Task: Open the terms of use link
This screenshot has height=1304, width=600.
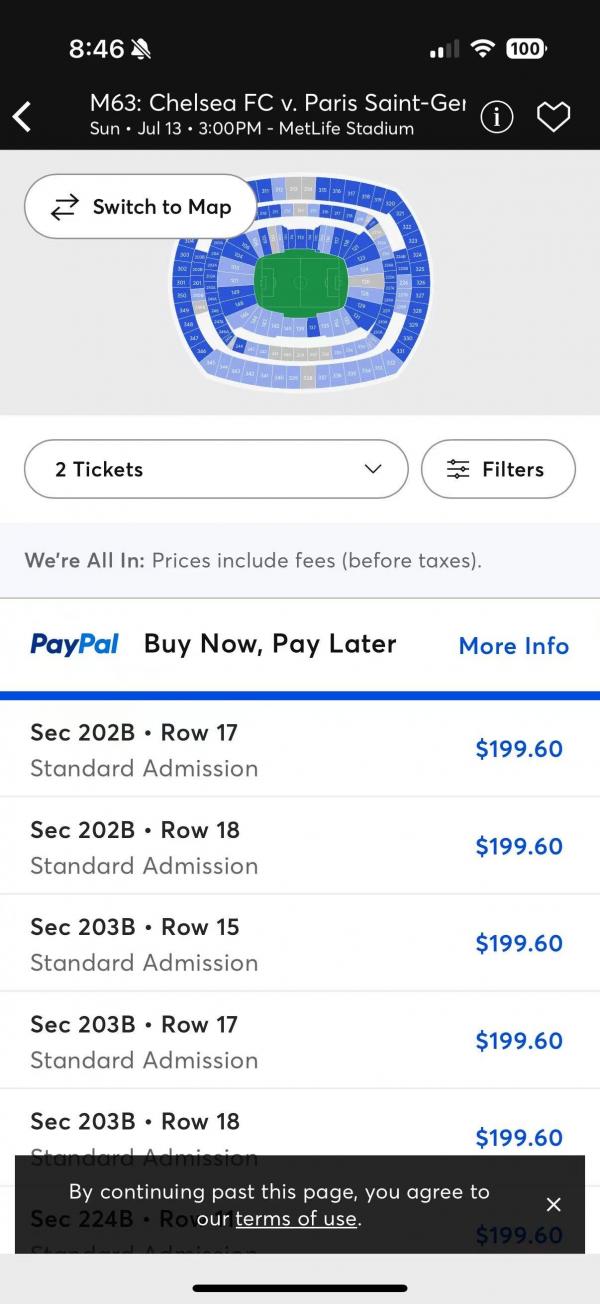Action: [x=296, y=1218]
